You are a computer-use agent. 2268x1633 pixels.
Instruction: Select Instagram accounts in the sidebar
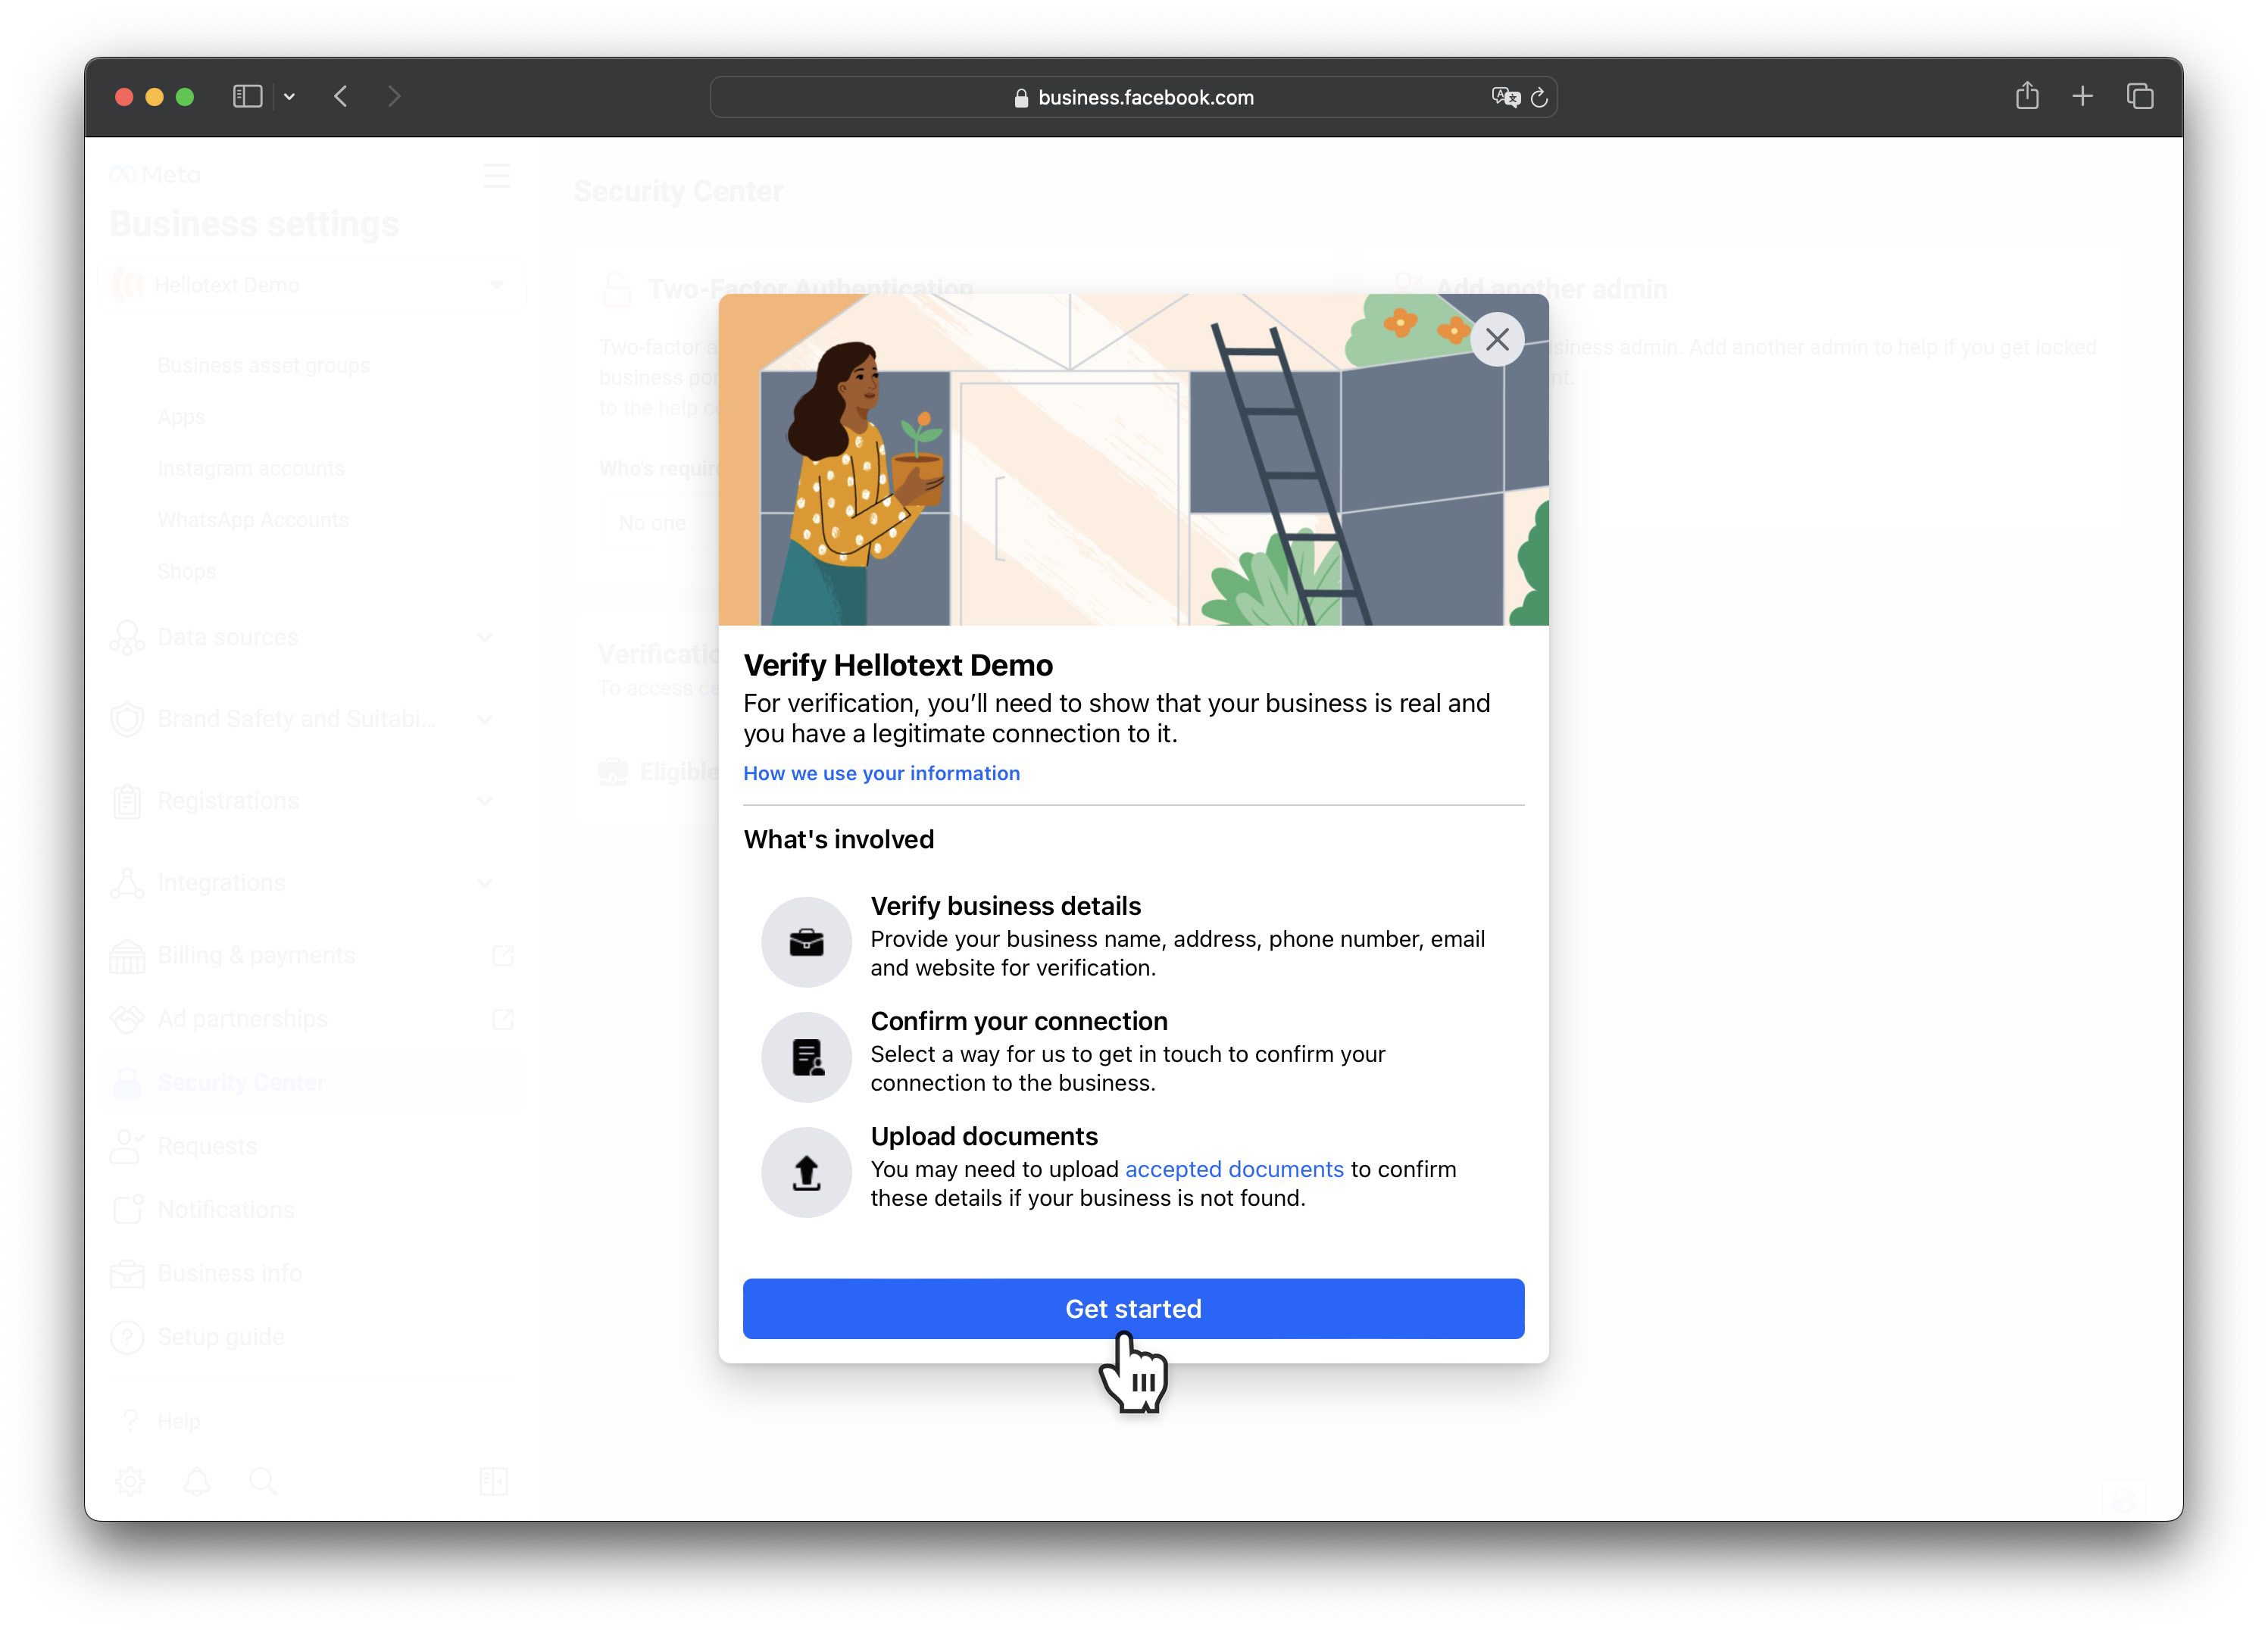click(x=250, y=468)
